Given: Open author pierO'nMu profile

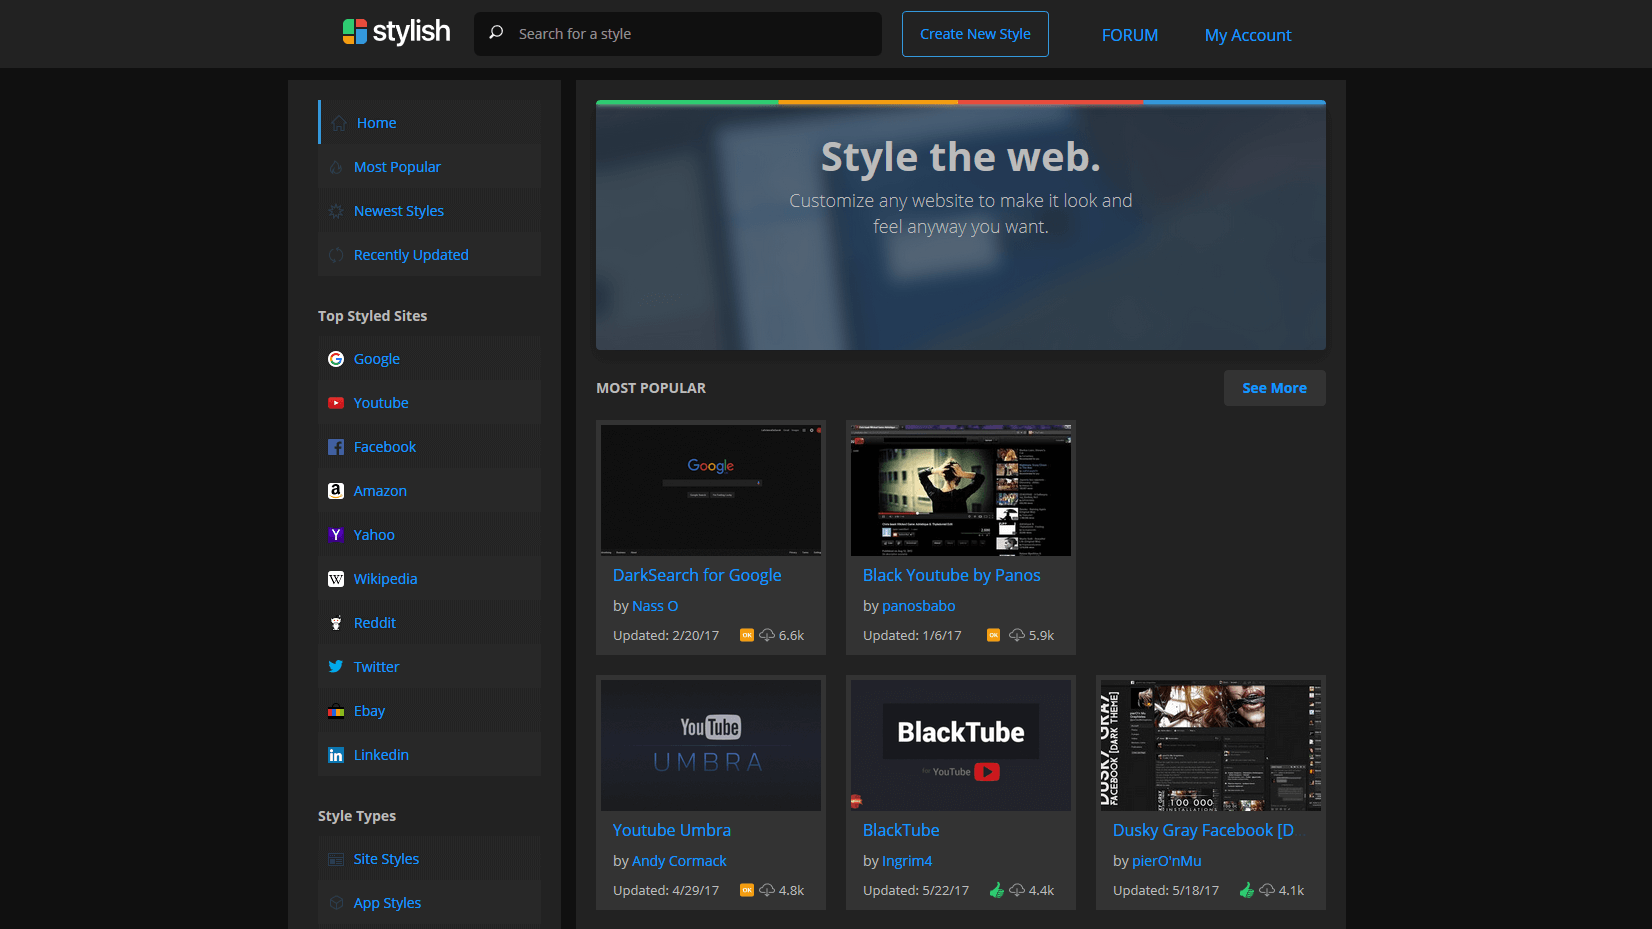Looking at the screenshot, I should pos(1167,861).
